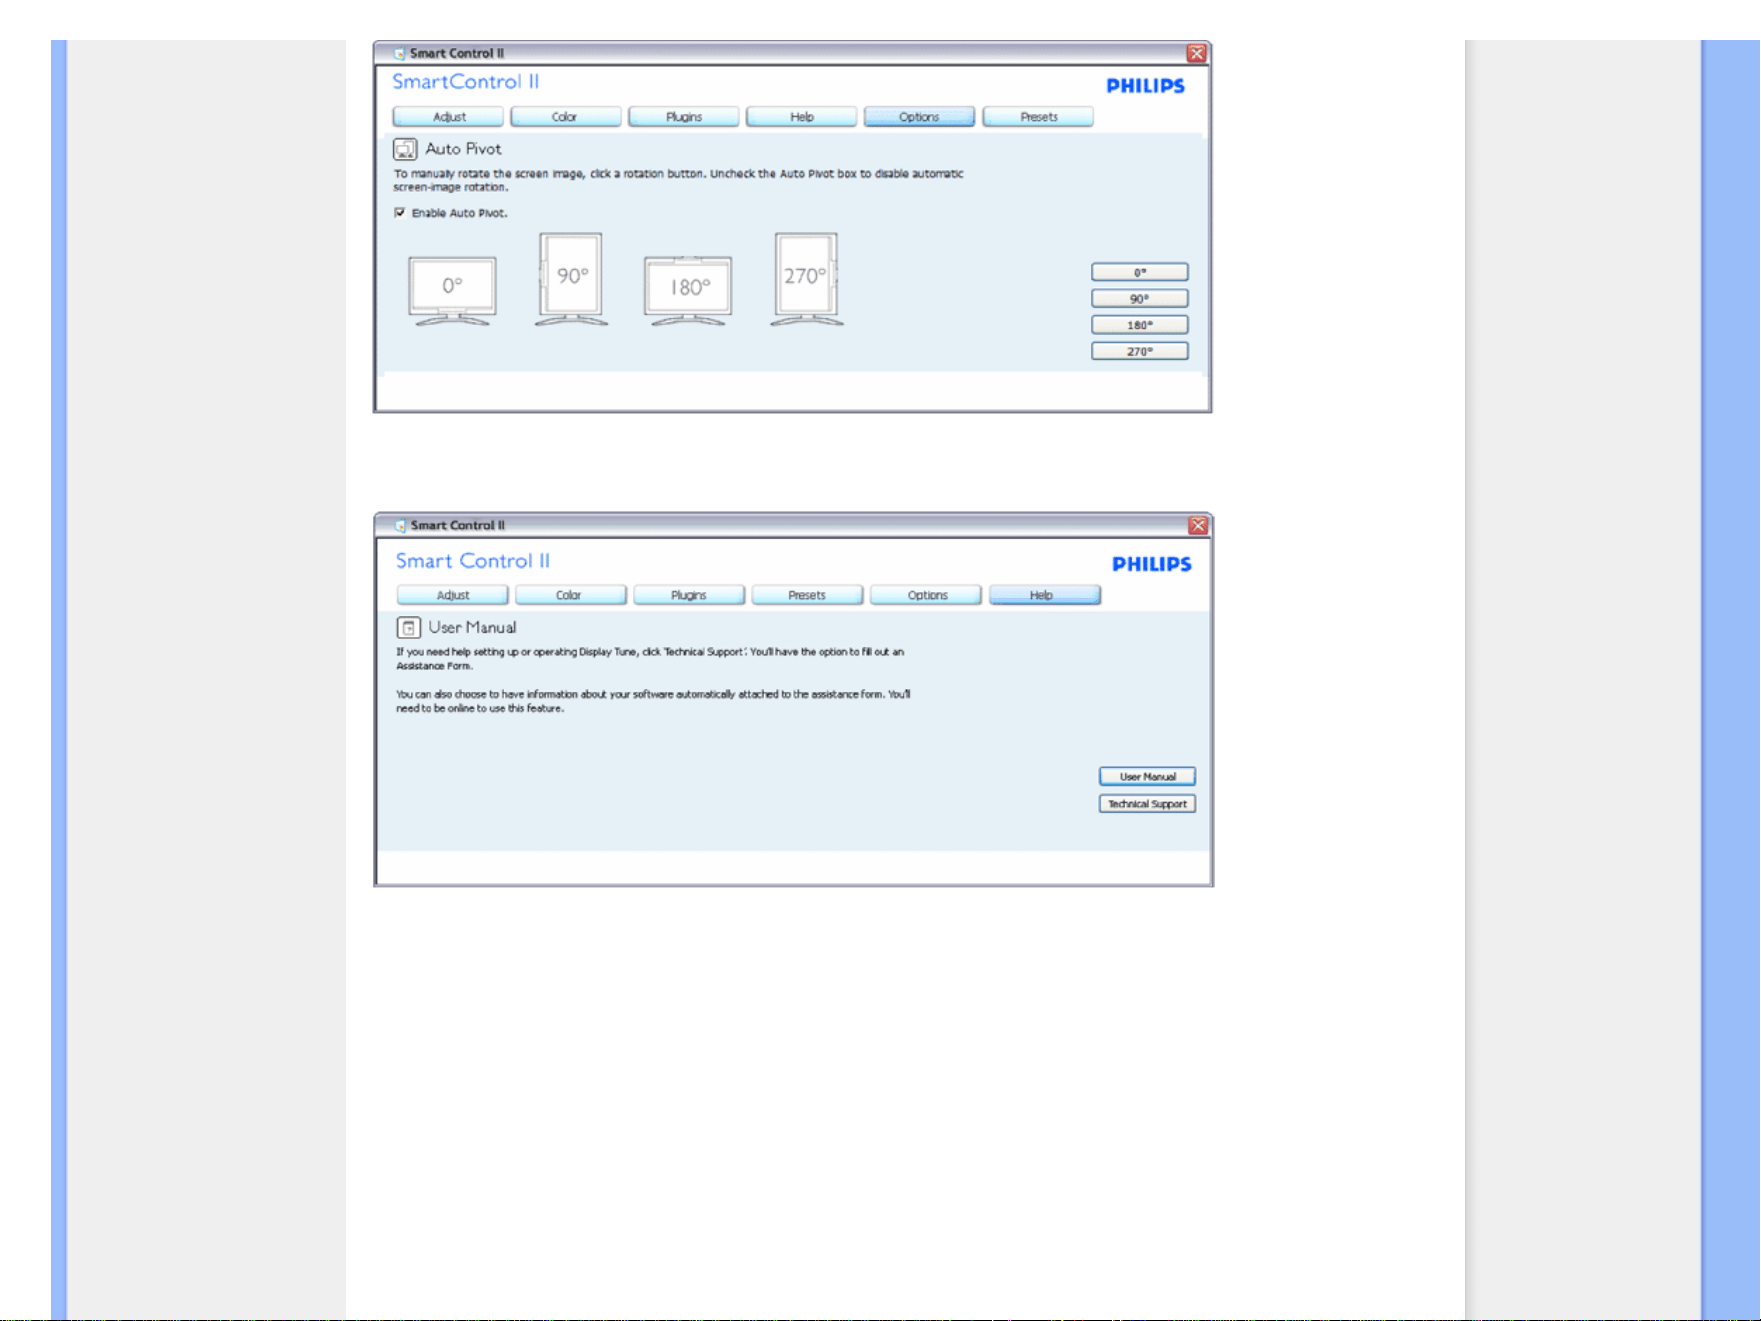Click the "Smart Control II" title in the lower window
Image resolution: width=1761 pixels, height=1321 pixels.
[x=472, y=561]
